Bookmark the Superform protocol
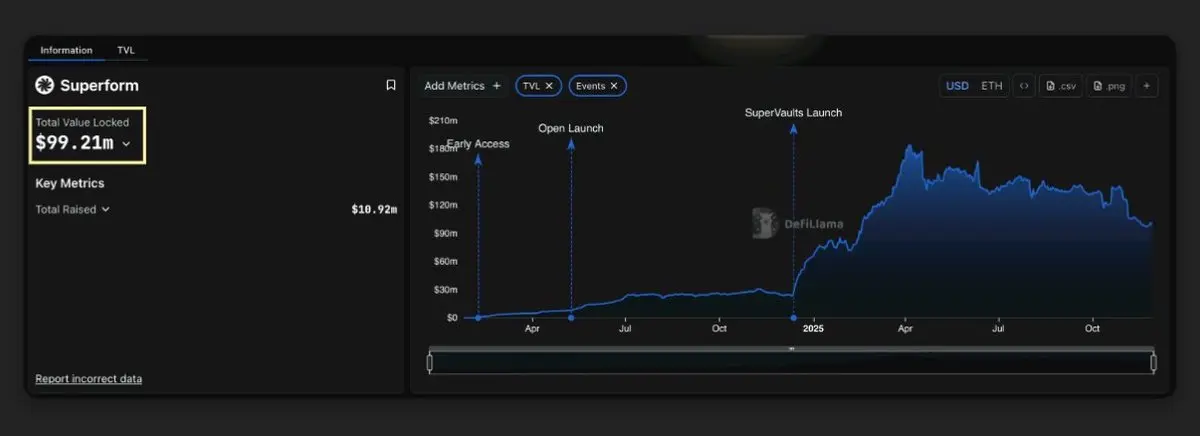 point(391,85)
